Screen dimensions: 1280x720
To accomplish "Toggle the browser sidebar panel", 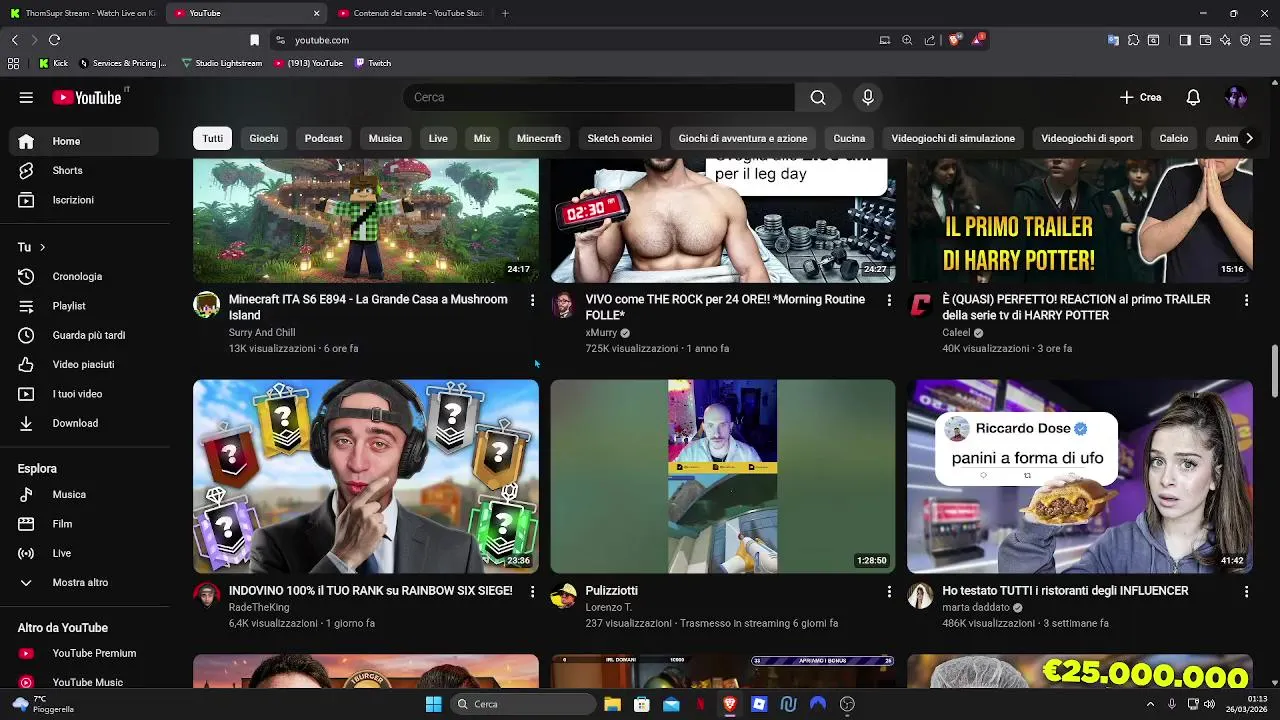I will pyautogui.click(x=1185, y=40).
